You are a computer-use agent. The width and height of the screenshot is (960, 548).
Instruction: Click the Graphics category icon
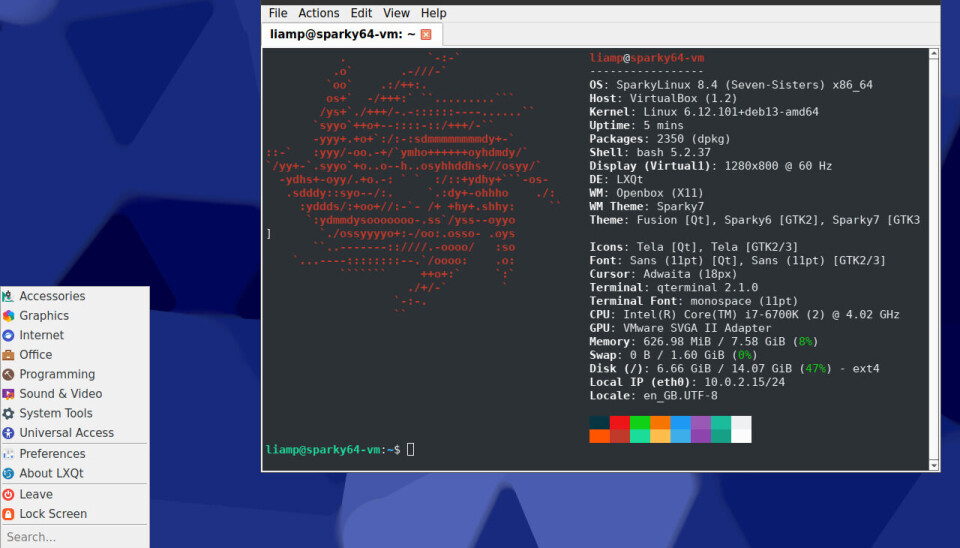pos(8,316)
